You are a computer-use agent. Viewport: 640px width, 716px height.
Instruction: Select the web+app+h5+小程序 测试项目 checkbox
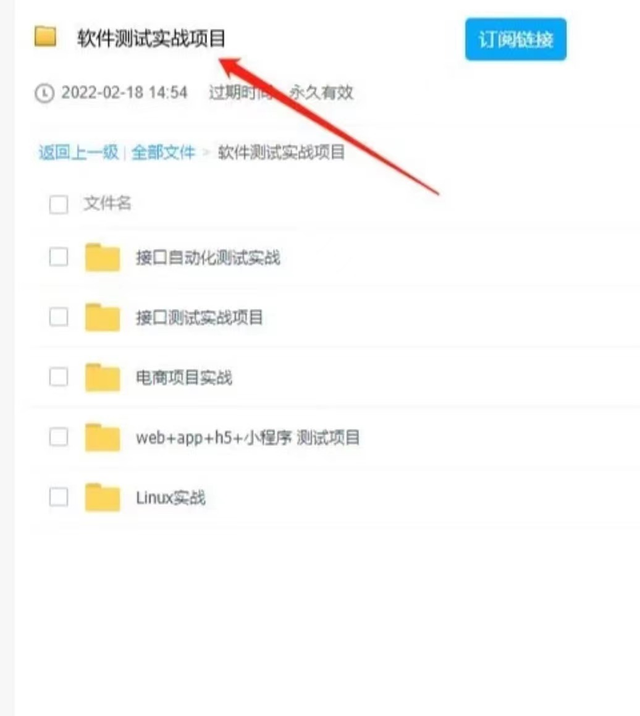coord(59,437)
